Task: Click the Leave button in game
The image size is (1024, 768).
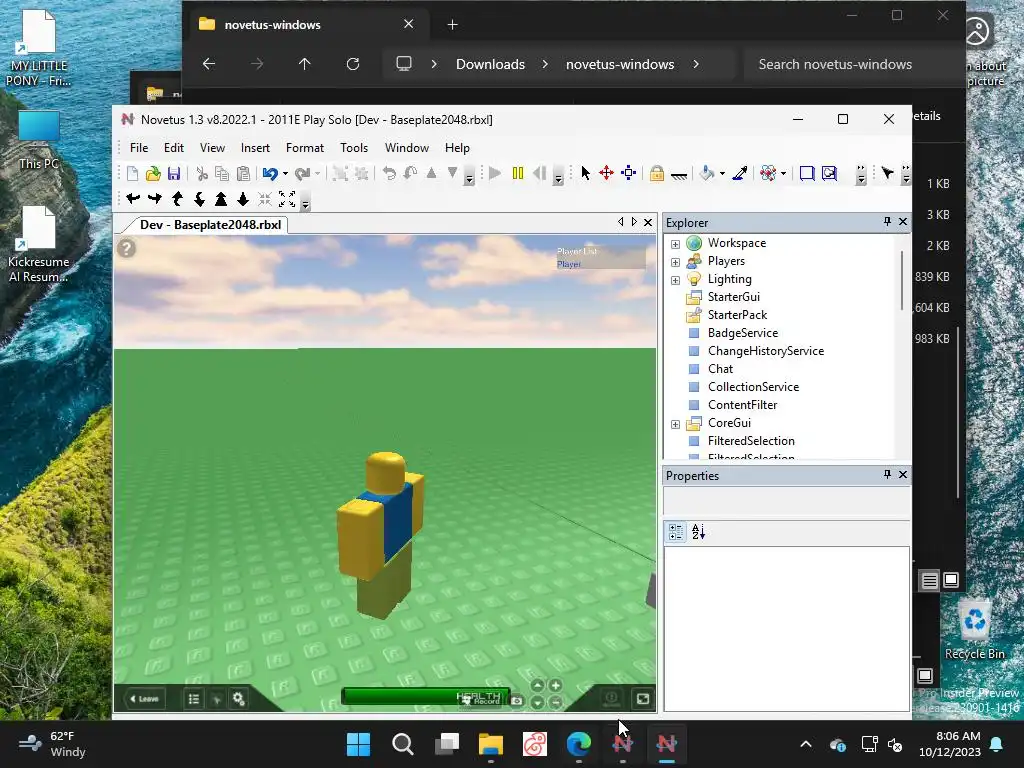Action: coord(145,699)
